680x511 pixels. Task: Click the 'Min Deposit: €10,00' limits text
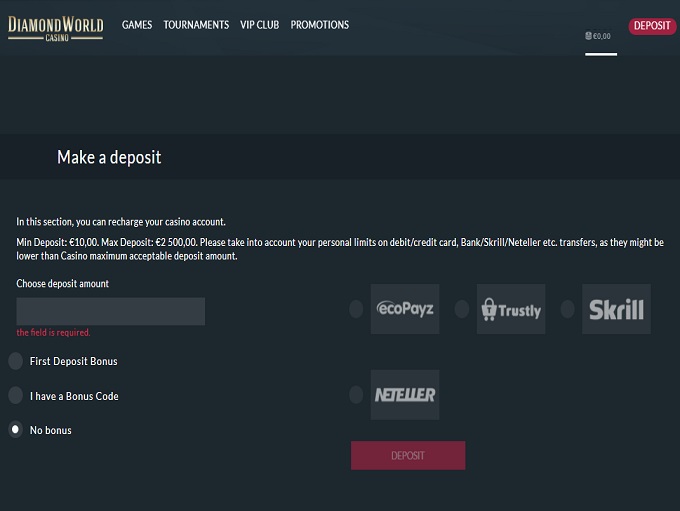(340, 249)
